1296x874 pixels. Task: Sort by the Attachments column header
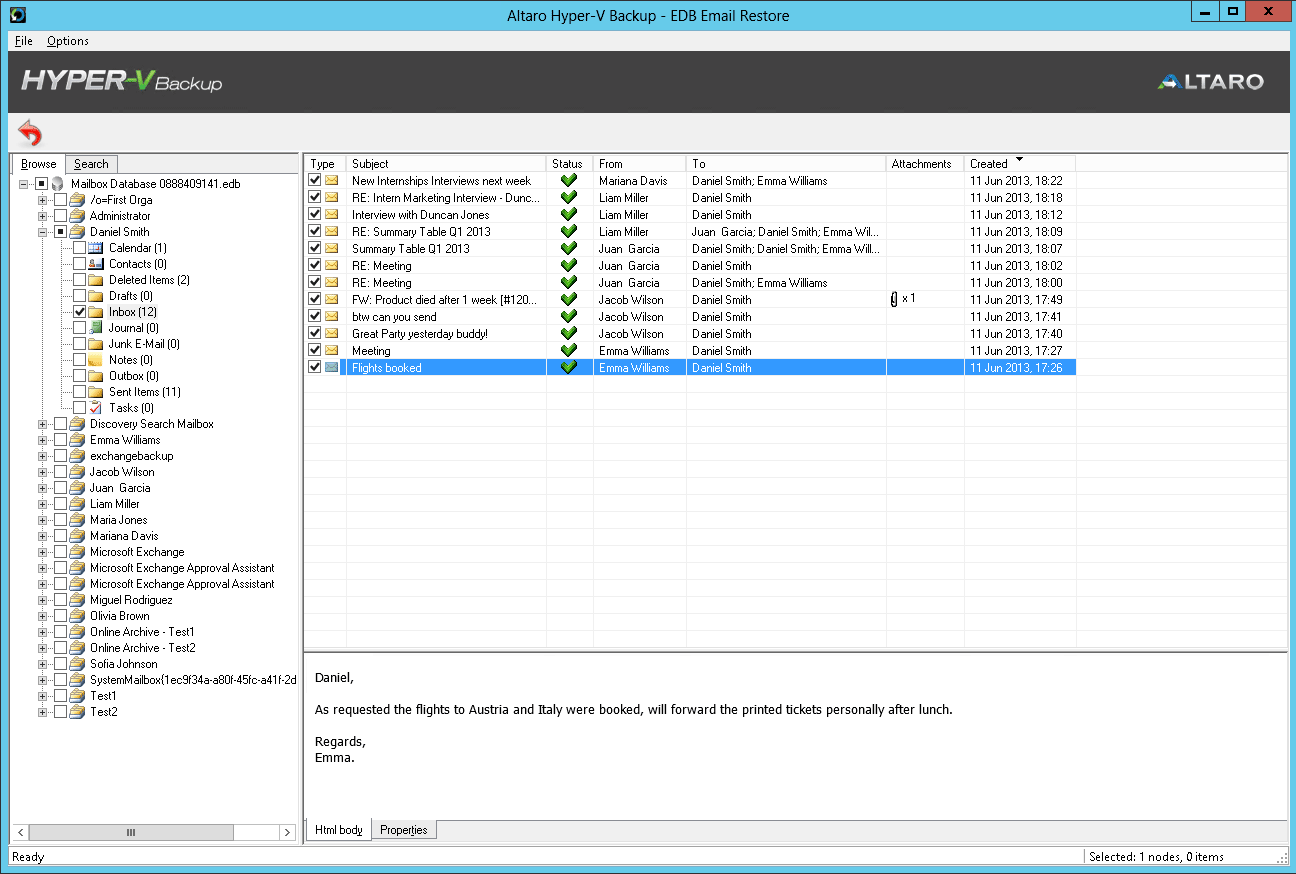pos(925,163)
